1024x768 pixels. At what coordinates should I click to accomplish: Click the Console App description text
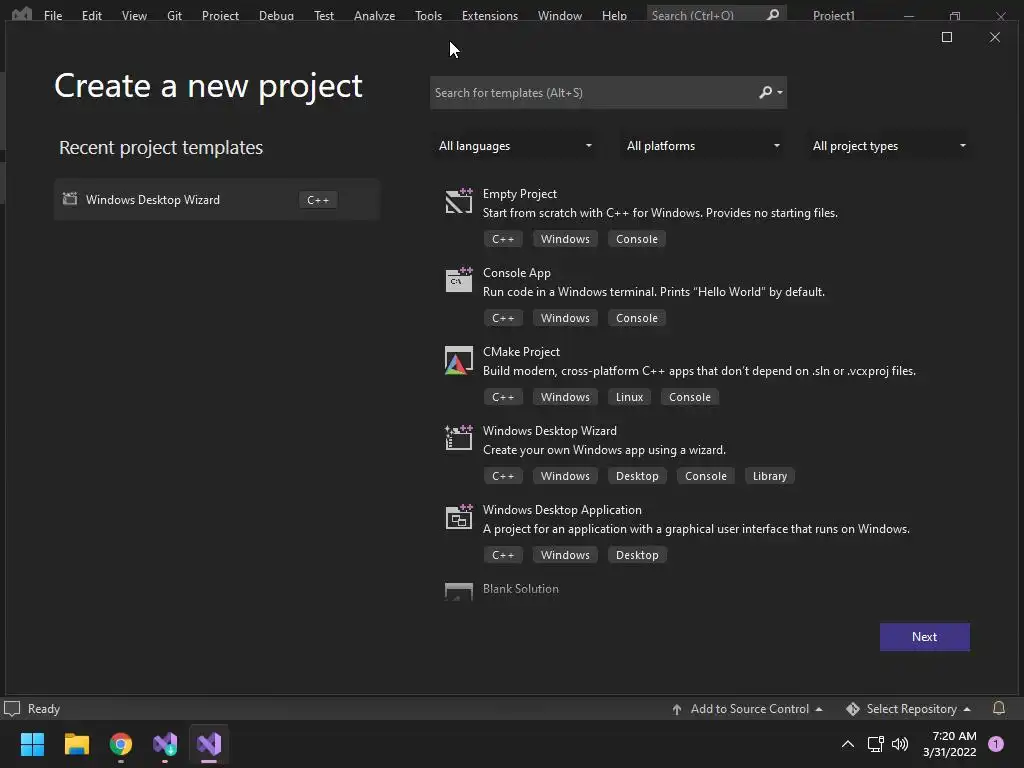click(x=654, y=292)
